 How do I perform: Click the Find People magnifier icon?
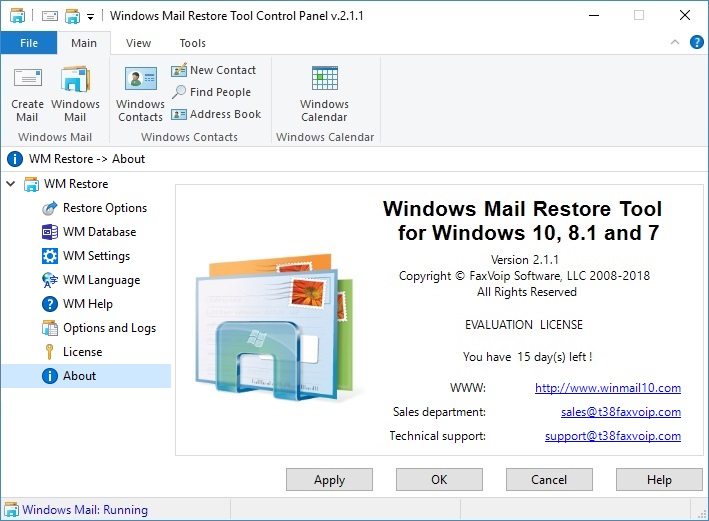pyautogui.click(x=179, y=92)
